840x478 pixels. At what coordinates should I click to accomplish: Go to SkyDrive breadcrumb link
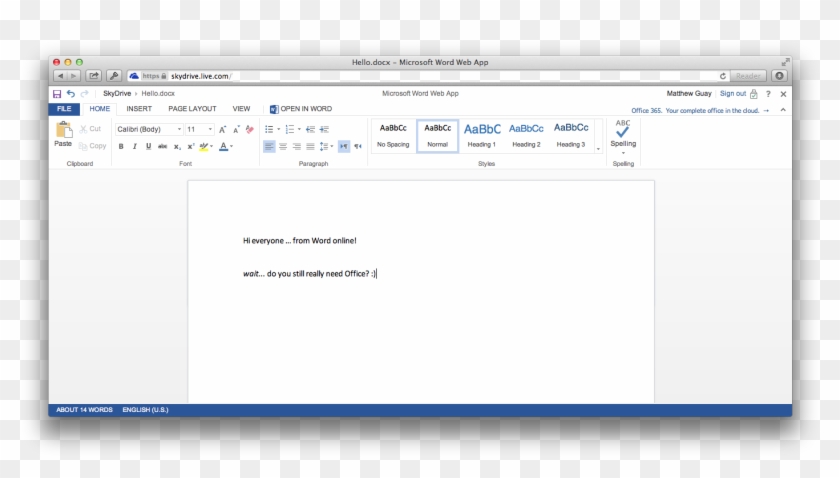(117, 94)
